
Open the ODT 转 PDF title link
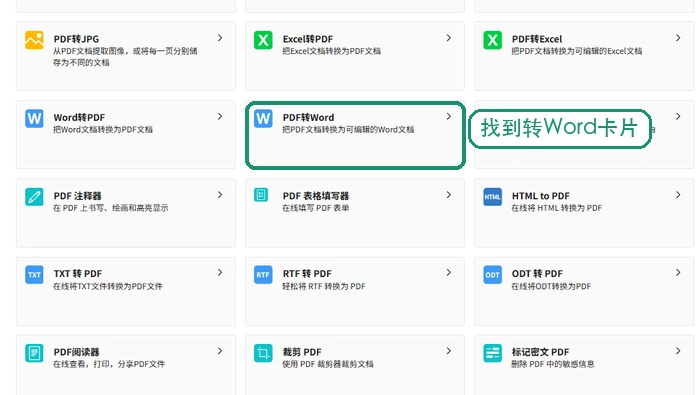tap(537, 274)
